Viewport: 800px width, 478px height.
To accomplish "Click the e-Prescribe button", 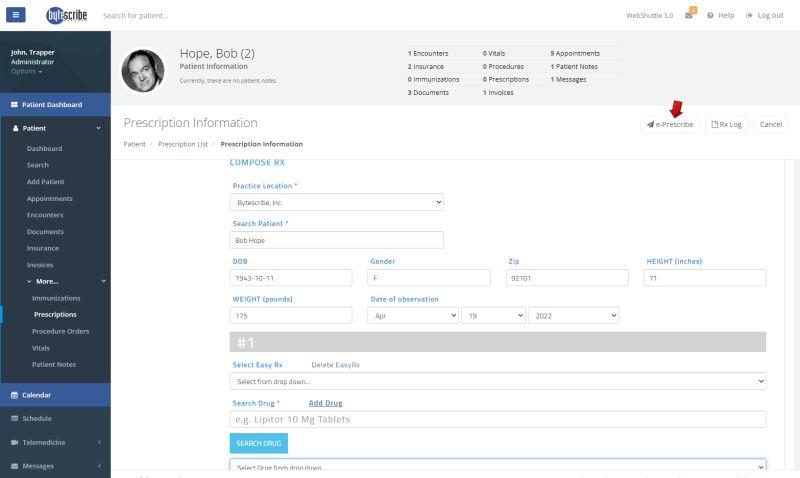I will click(670, 124).
